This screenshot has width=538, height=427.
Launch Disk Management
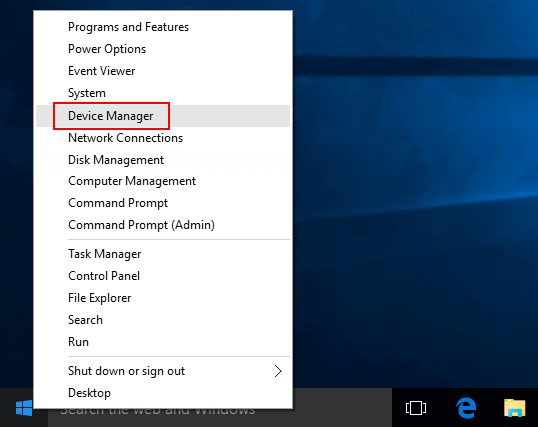(x=163, y=160)
